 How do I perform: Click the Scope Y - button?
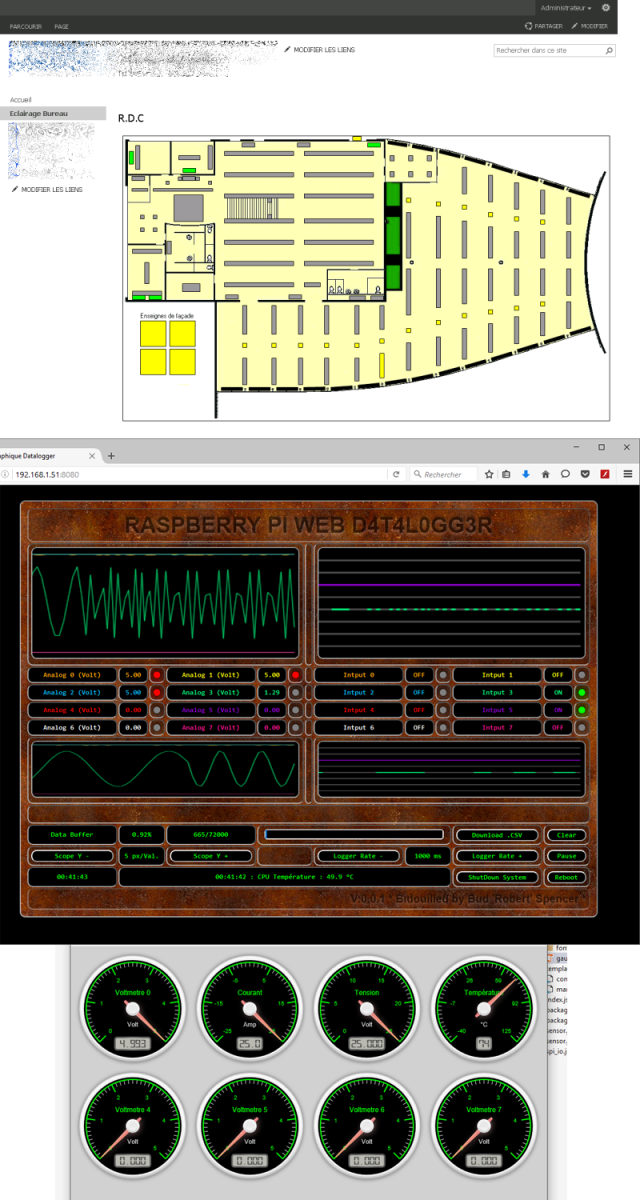[x=70, y=856]
